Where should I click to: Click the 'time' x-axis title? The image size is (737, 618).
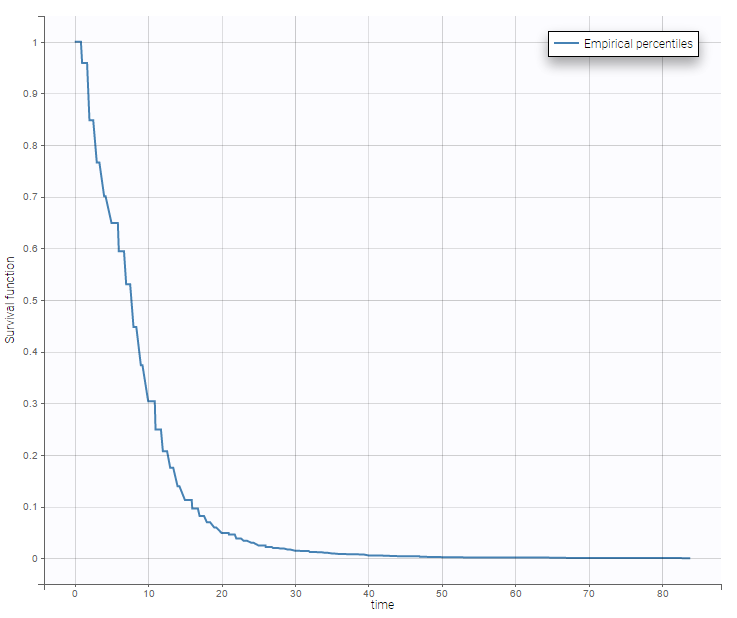point(382,605)
